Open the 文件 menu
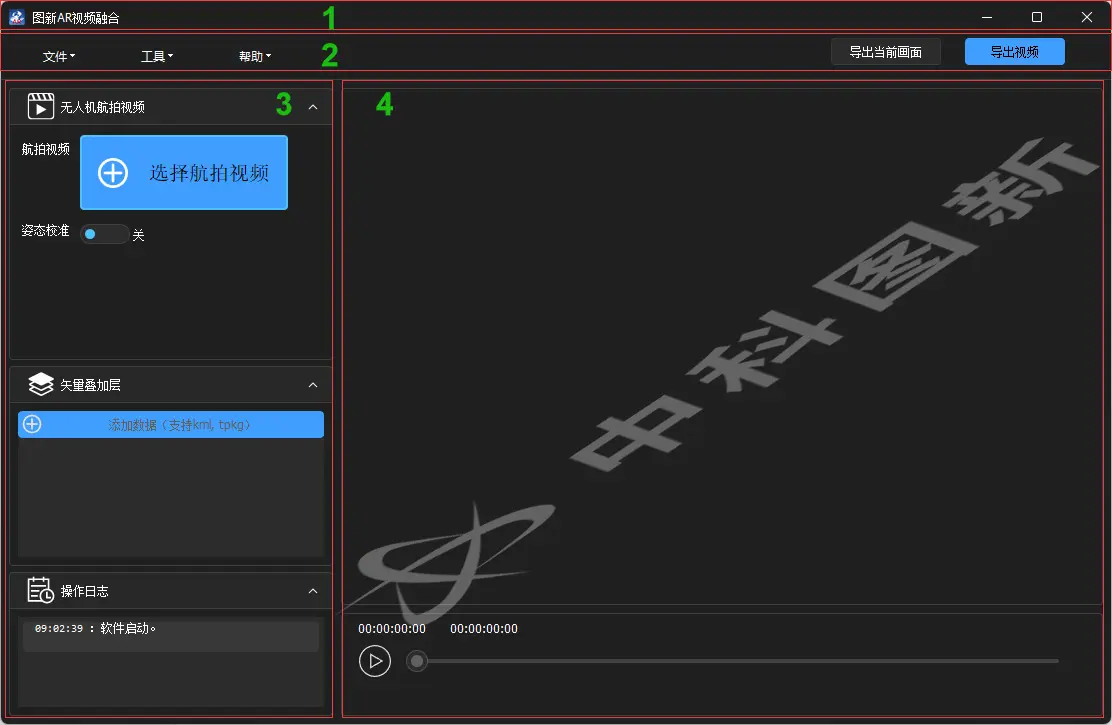1112x725 pixels. [x=58, y=56]
